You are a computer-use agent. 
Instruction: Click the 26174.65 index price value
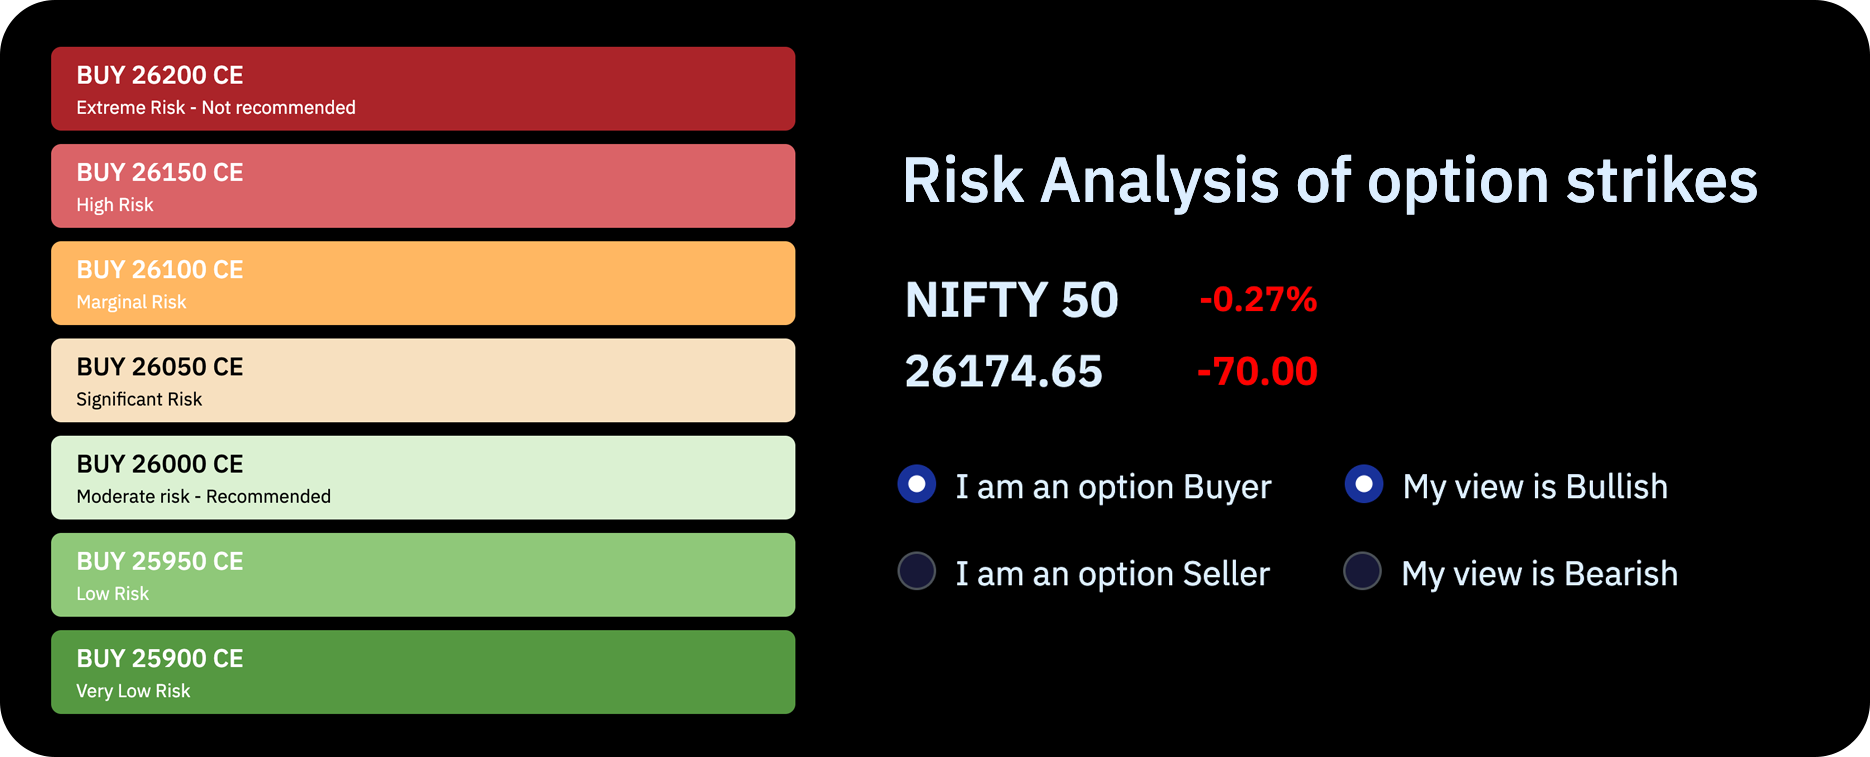click(x=1003, y=372)
